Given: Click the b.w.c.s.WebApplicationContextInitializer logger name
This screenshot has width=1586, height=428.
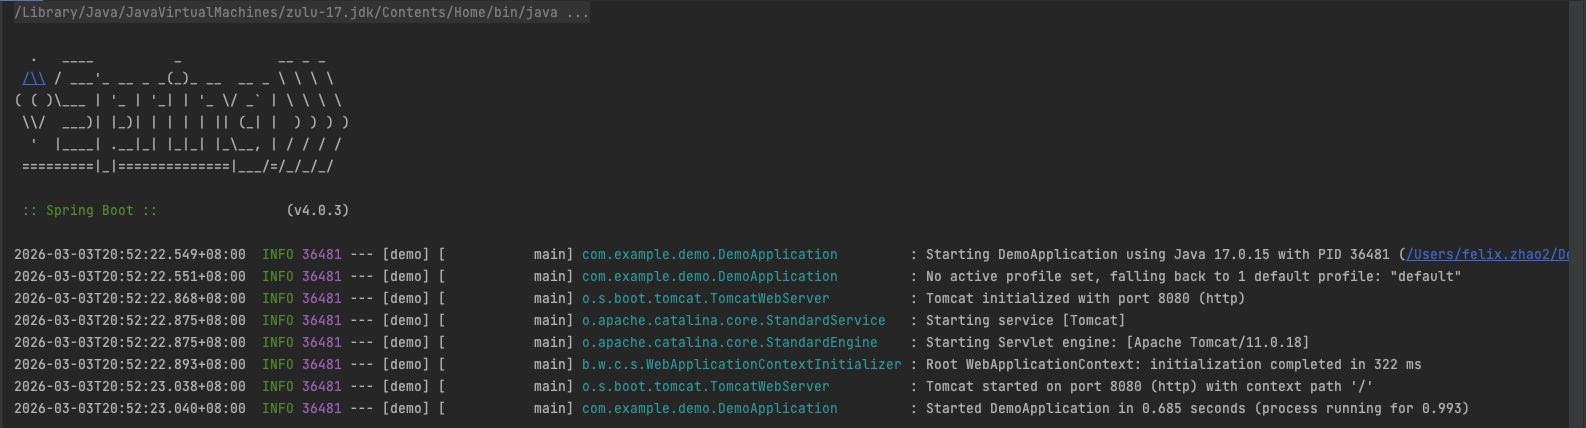Looking at the screenshot, I should click(741, 365).
